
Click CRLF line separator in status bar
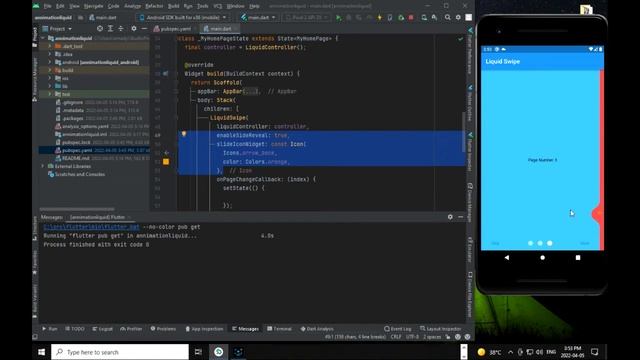(396, 337)
